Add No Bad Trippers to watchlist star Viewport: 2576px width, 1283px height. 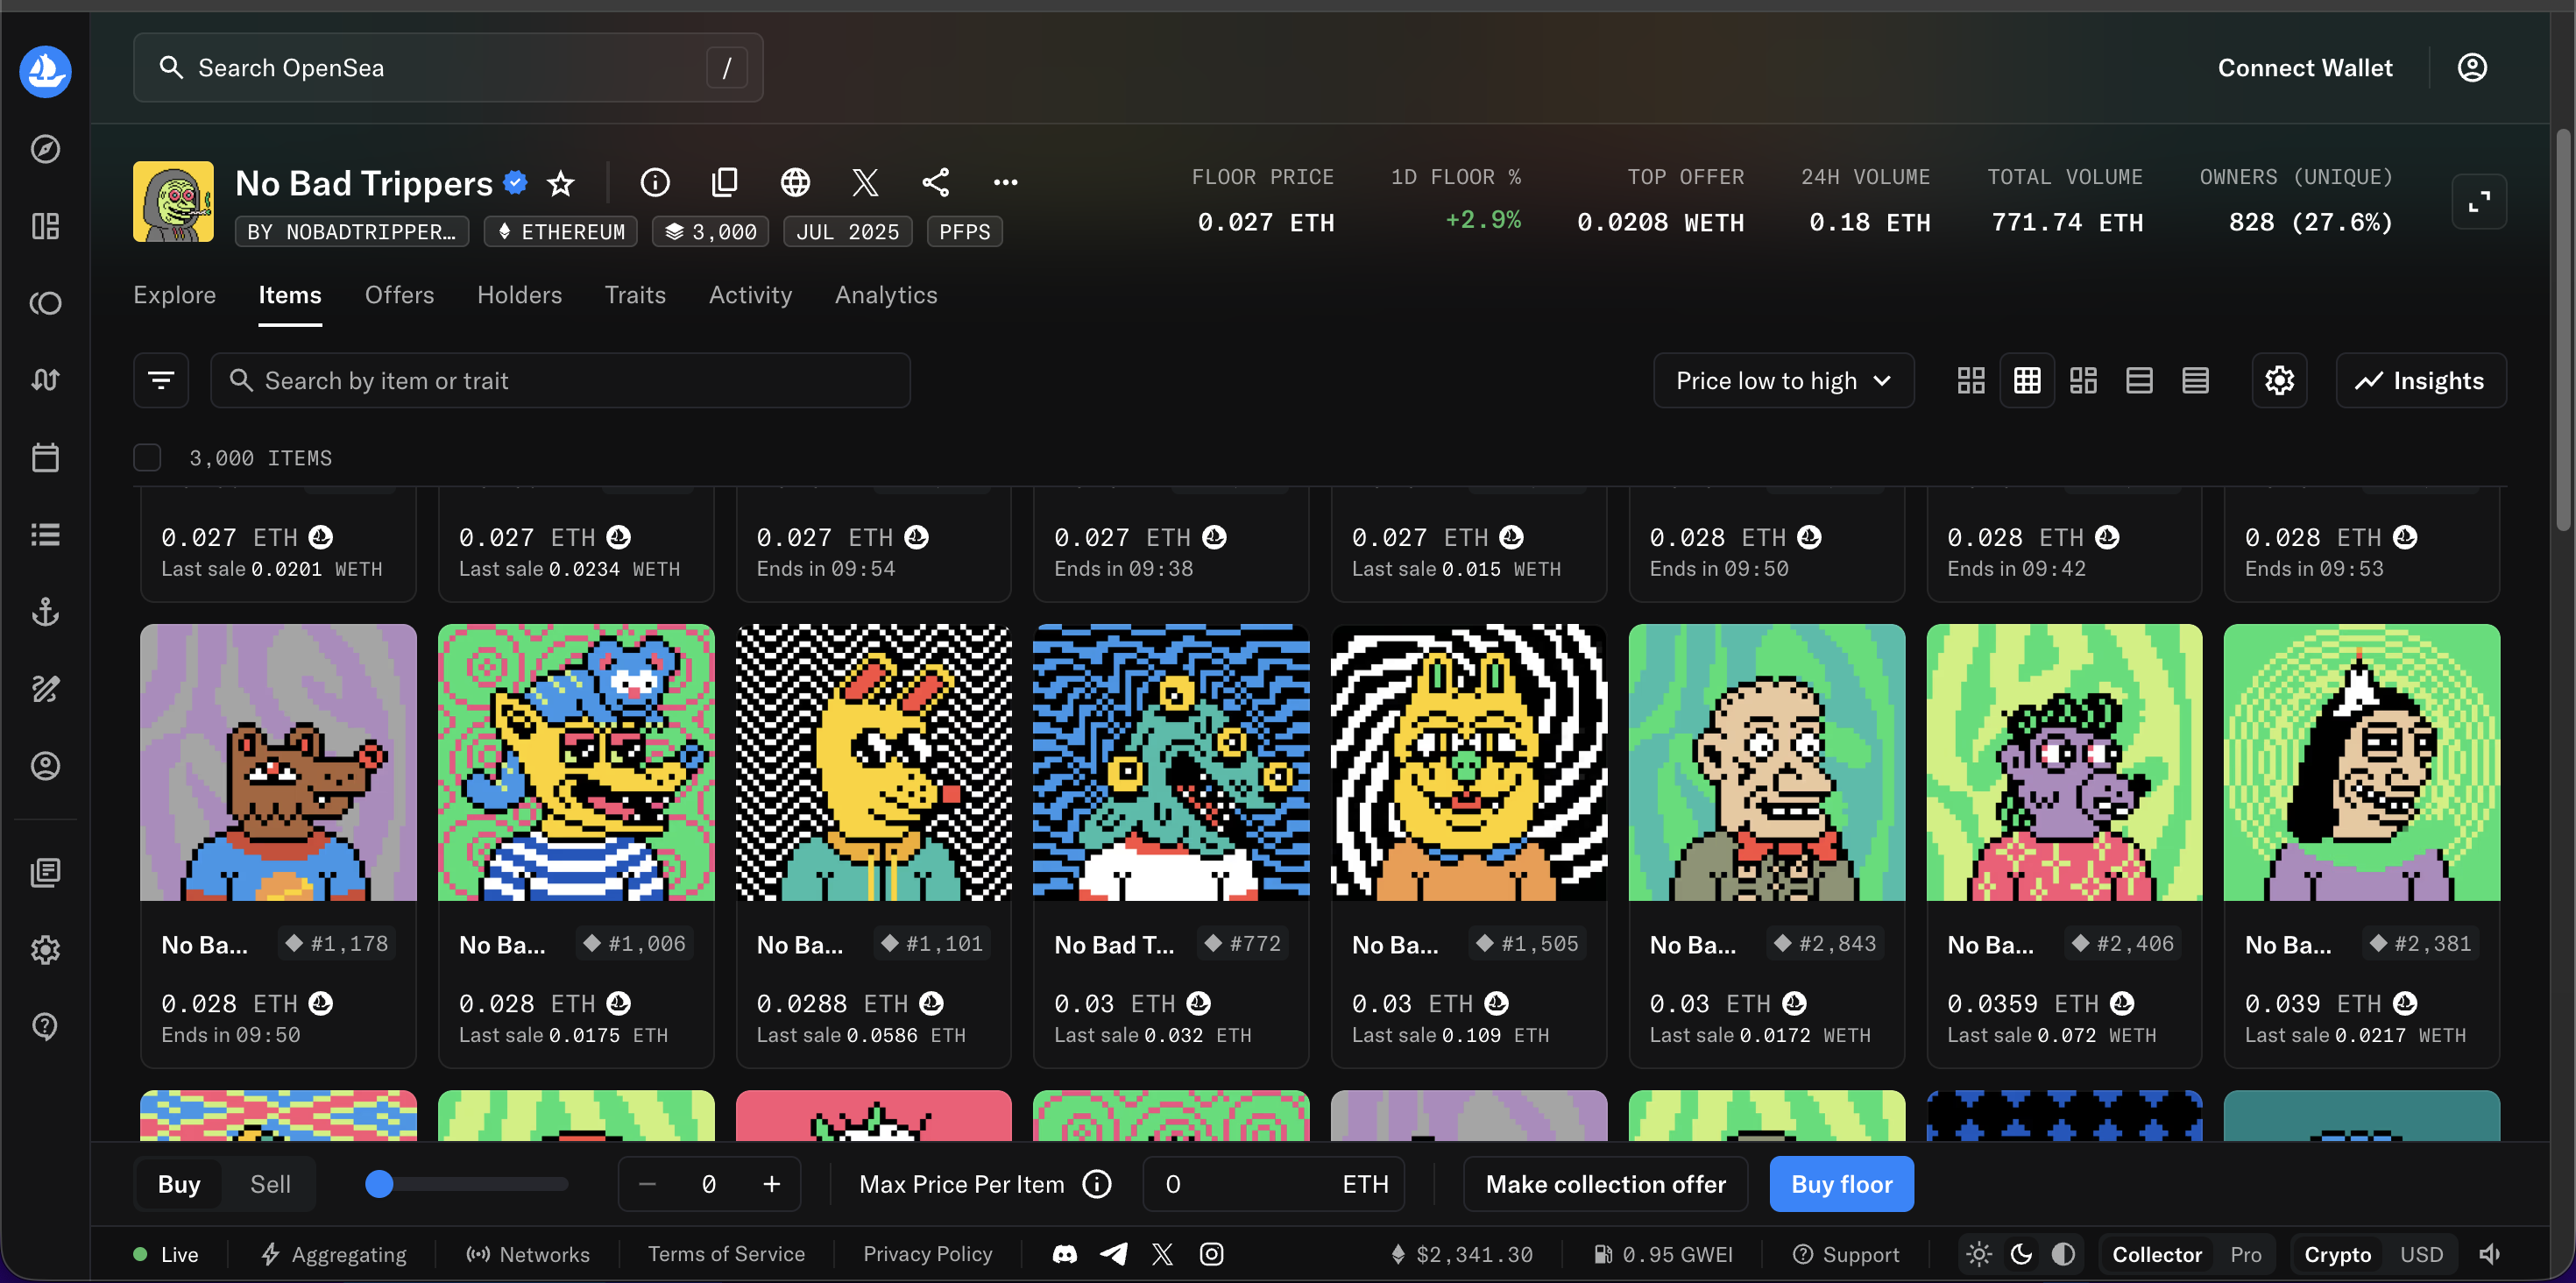click(561, 183)
